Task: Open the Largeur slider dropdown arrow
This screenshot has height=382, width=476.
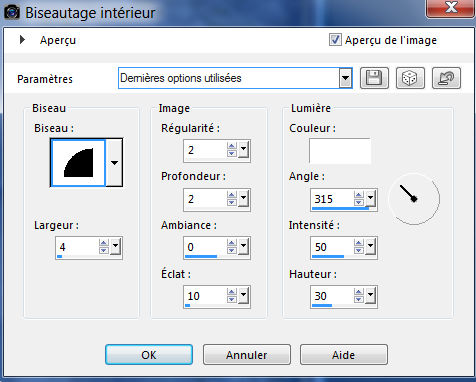Action: [x=115, y=246]
